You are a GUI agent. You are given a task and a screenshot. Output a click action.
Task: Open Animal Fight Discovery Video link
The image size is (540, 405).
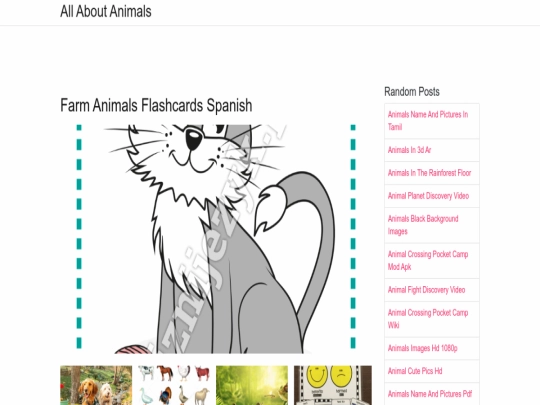point(426,290)
